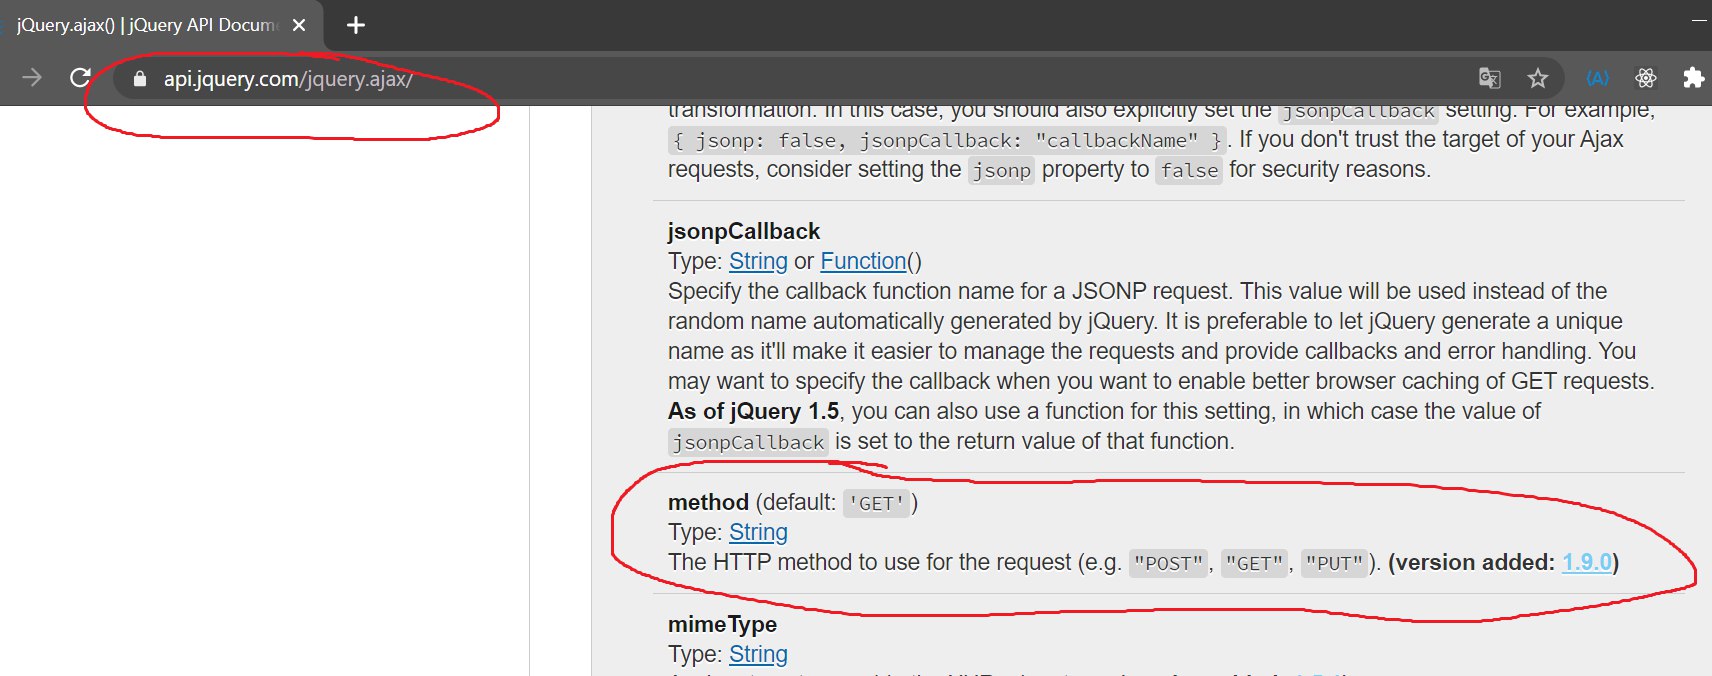Screen dimensions: 1712x676
Task: Open a new browser tab
Action: coord(356,25)
